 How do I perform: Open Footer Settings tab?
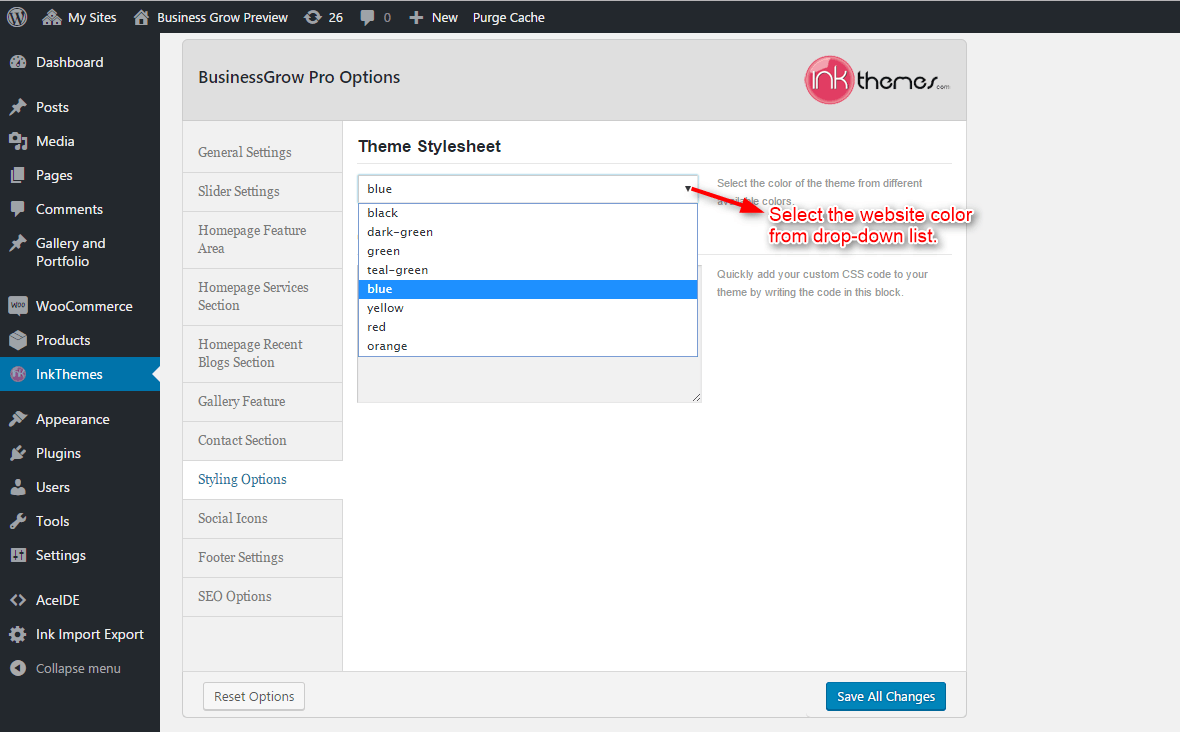click(263, 557)
